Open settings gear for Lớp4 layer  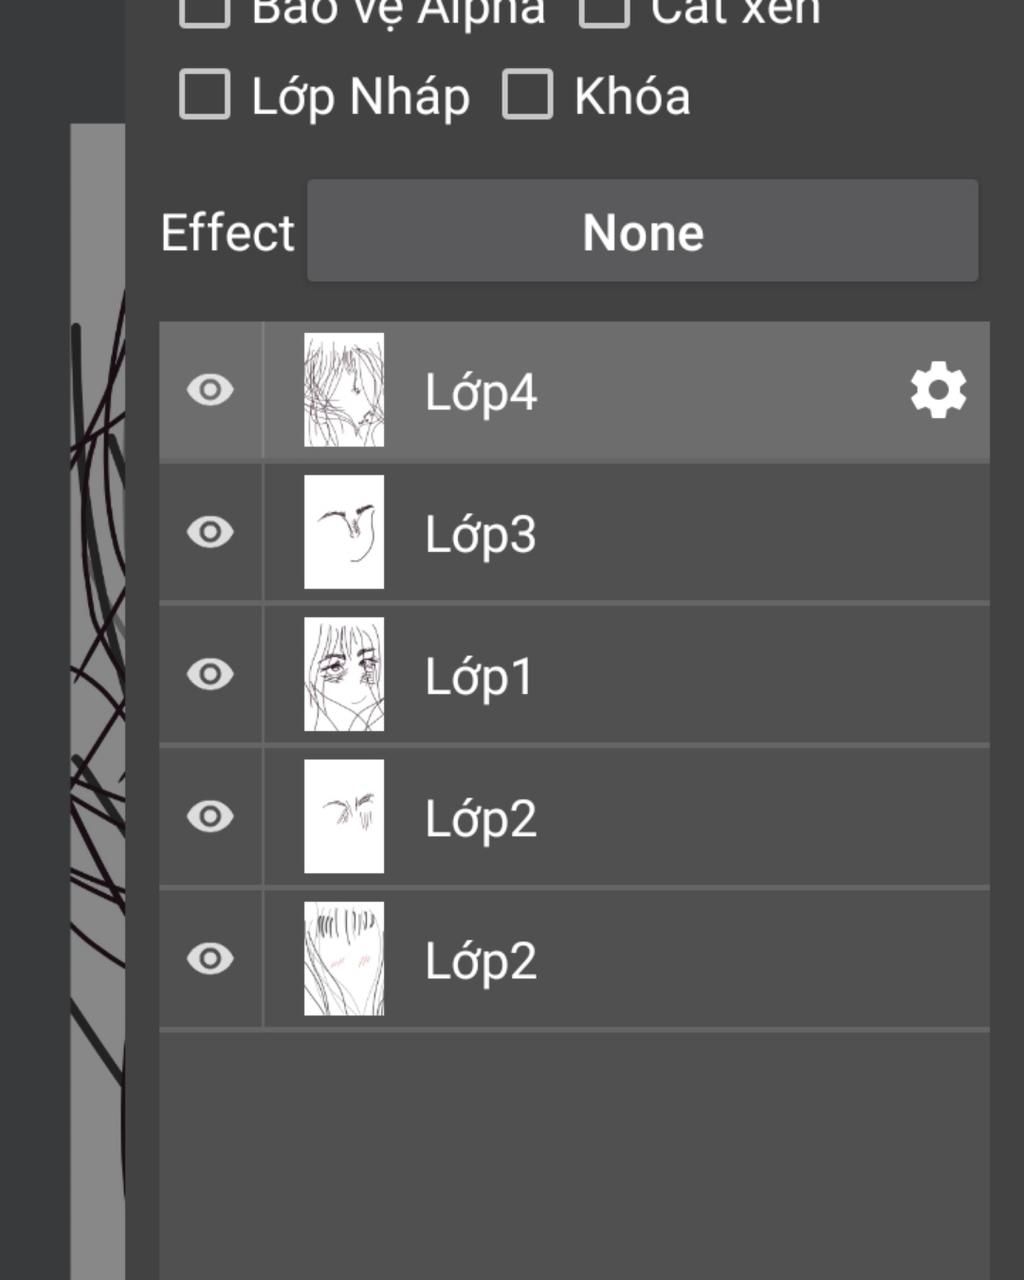click(x=938, y=391)
